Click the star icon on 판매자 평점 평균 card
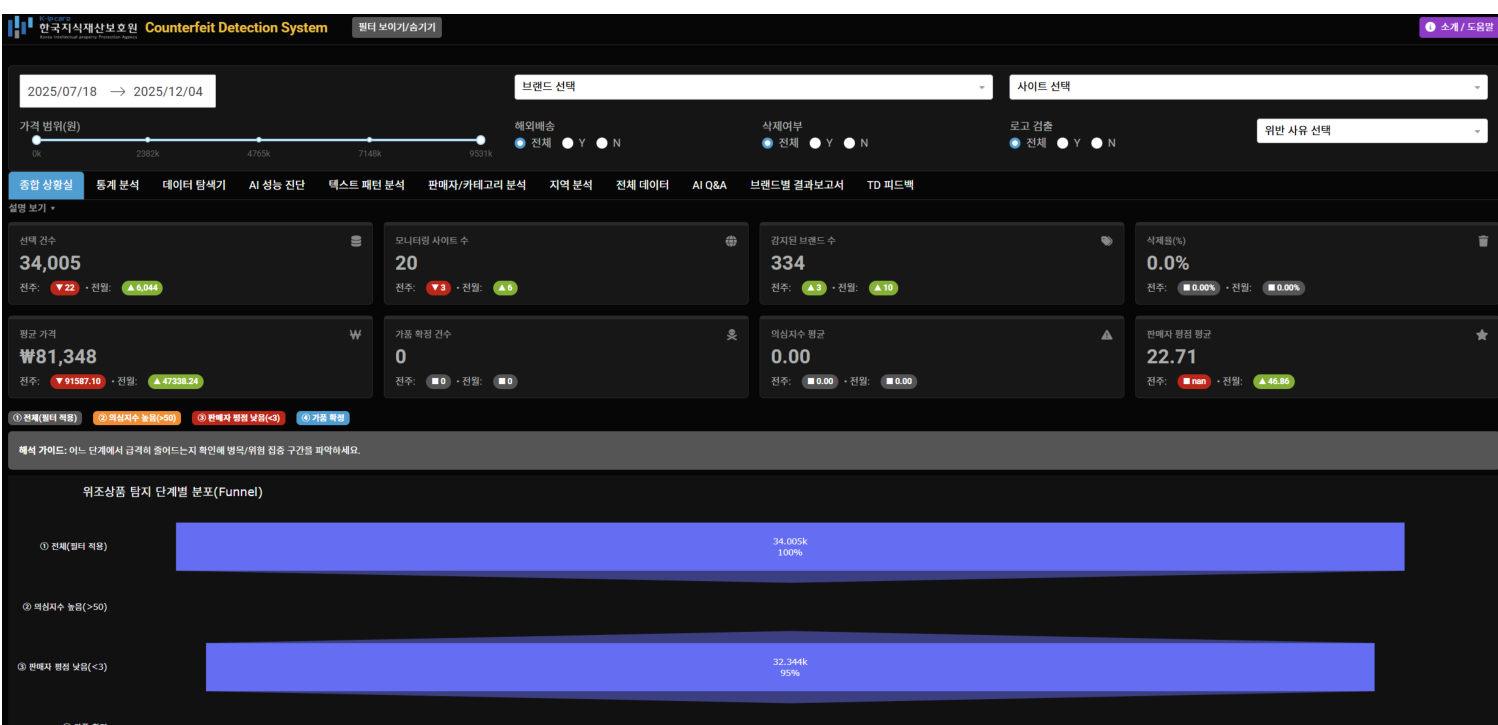The width and height of the screenshot is (1498, 725). [x=1480, y=335]
